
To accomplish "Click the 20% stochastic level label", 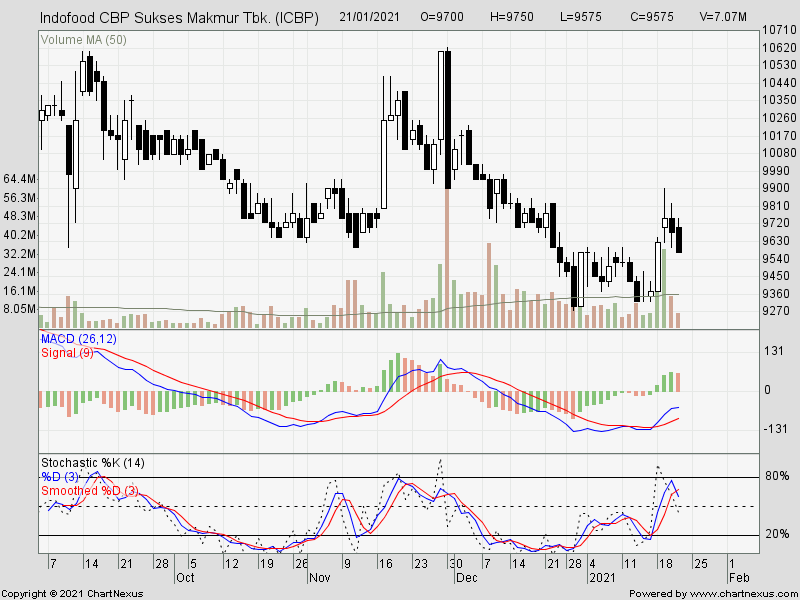I will [x=778, y=534].
